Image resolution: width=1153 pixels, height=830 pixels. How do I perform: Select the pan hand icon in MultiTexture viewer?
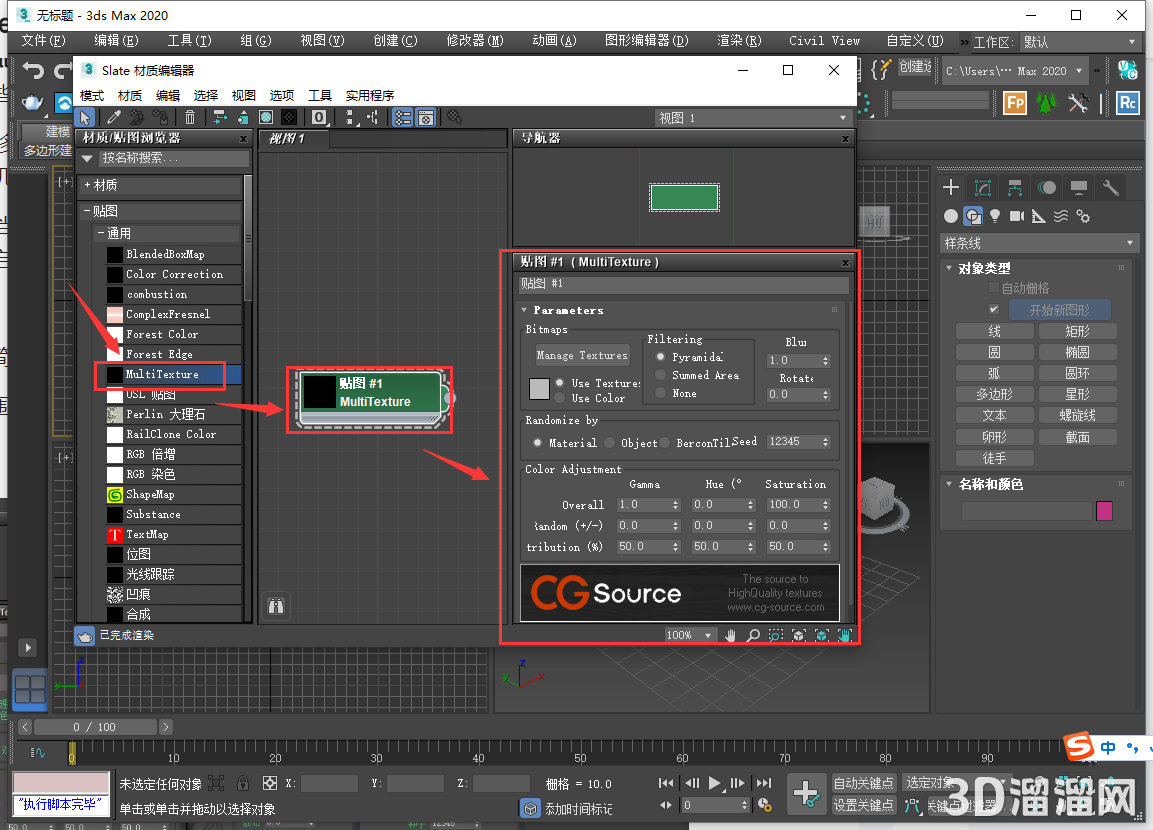coord(730,635)
